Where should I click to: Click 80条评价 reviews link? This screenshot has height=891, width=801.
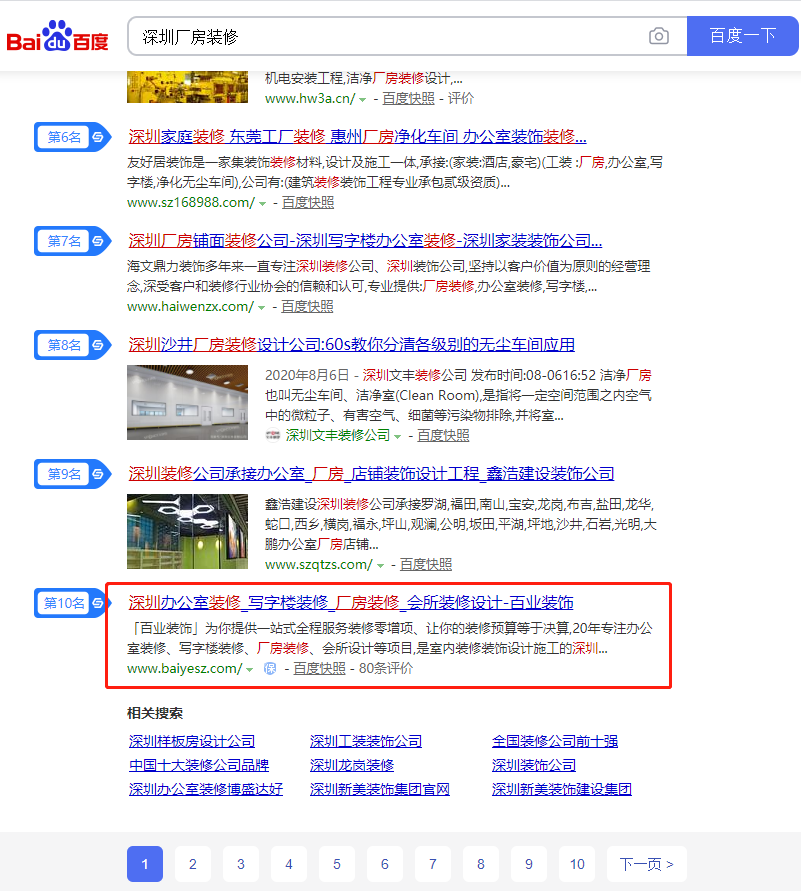click(x=386, y=668)
